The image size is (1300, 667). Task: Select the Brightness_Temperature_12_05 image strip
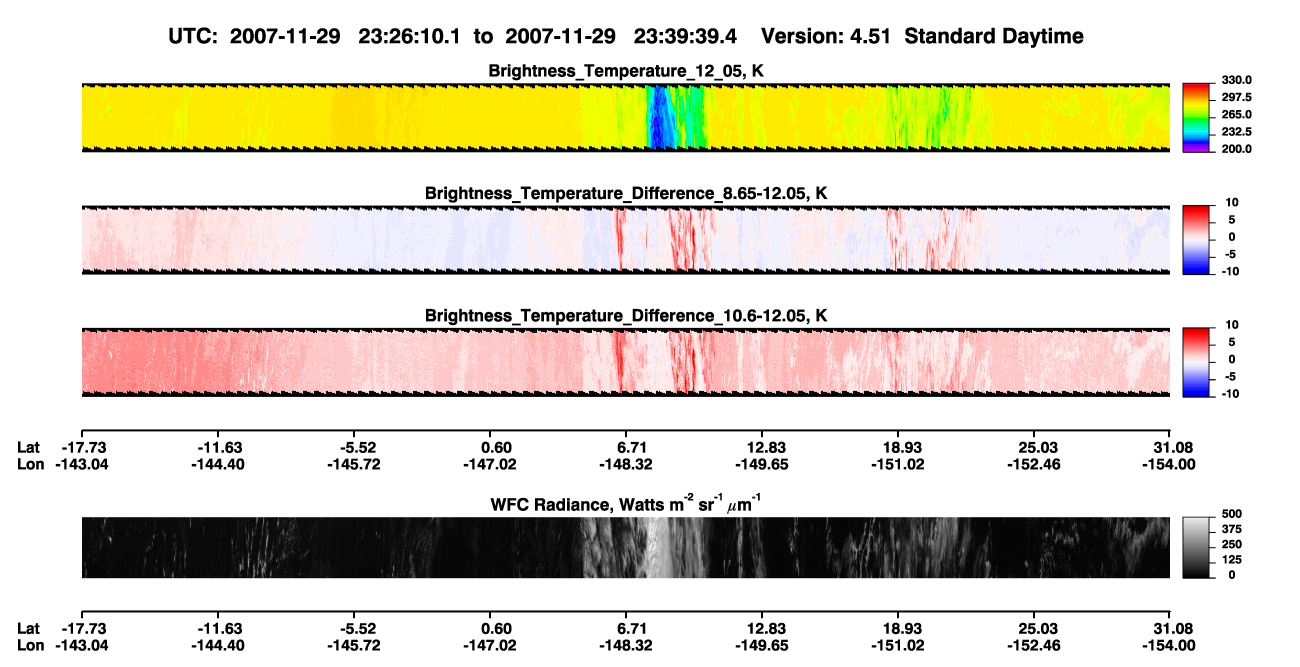coord(625,117)
